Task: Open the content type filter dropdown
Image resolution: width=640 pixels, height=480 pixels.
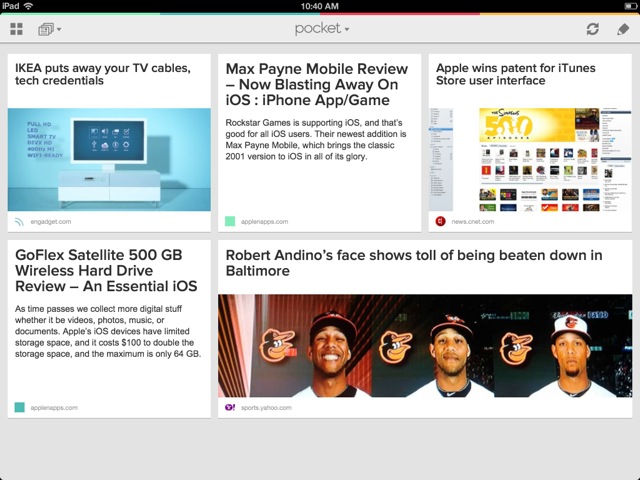Action: pos(50,29)
